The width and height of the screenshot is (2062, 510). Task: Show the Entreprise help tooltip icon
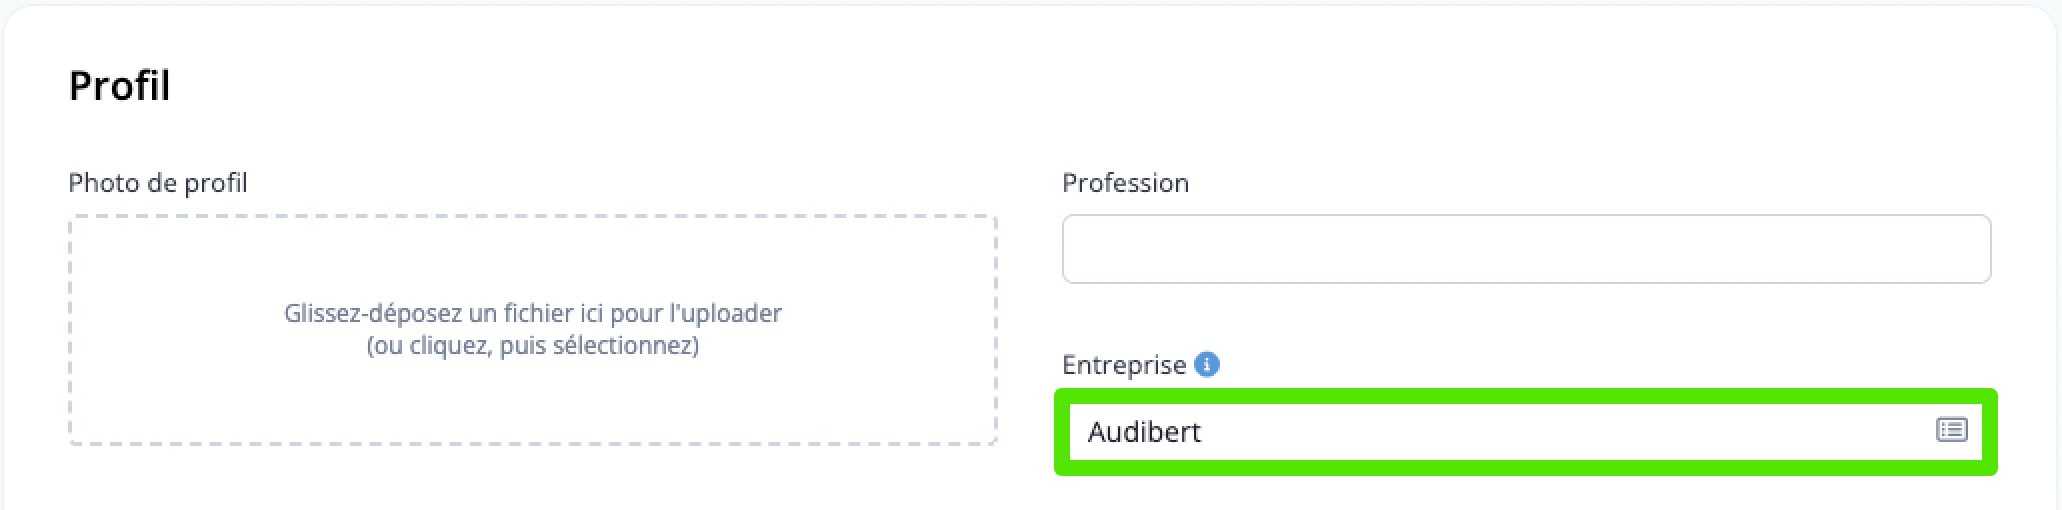click(1207, 365)
